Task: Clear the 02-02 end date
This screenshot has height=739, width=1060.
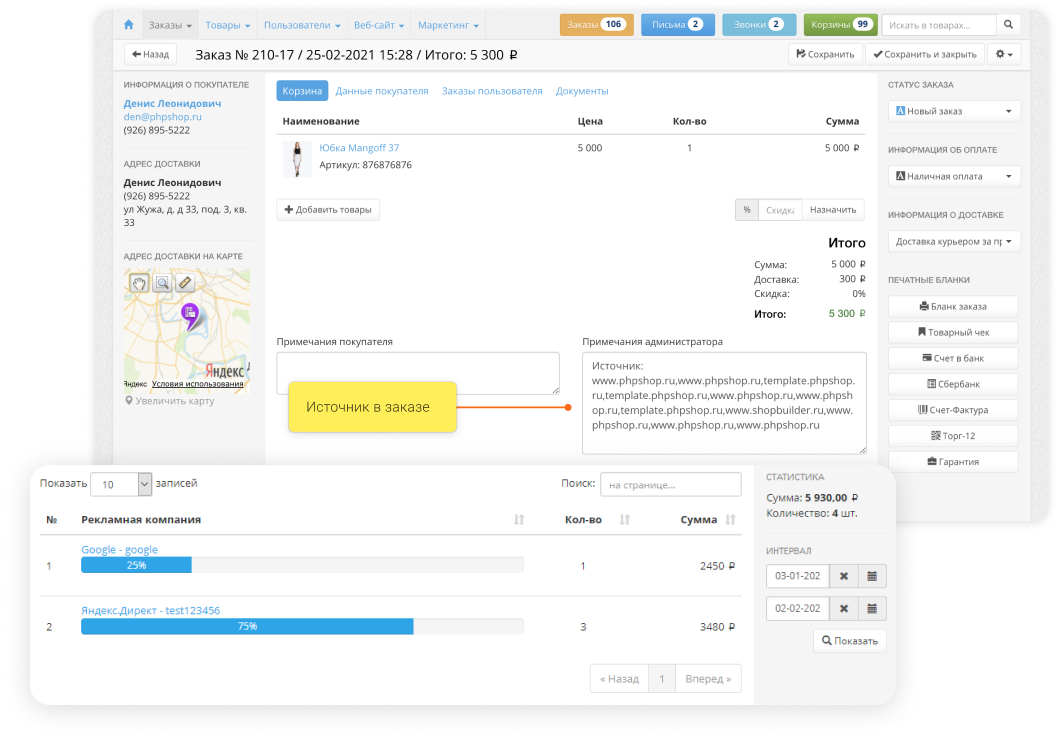Action: pyautogui.click(x=844, y=609)
